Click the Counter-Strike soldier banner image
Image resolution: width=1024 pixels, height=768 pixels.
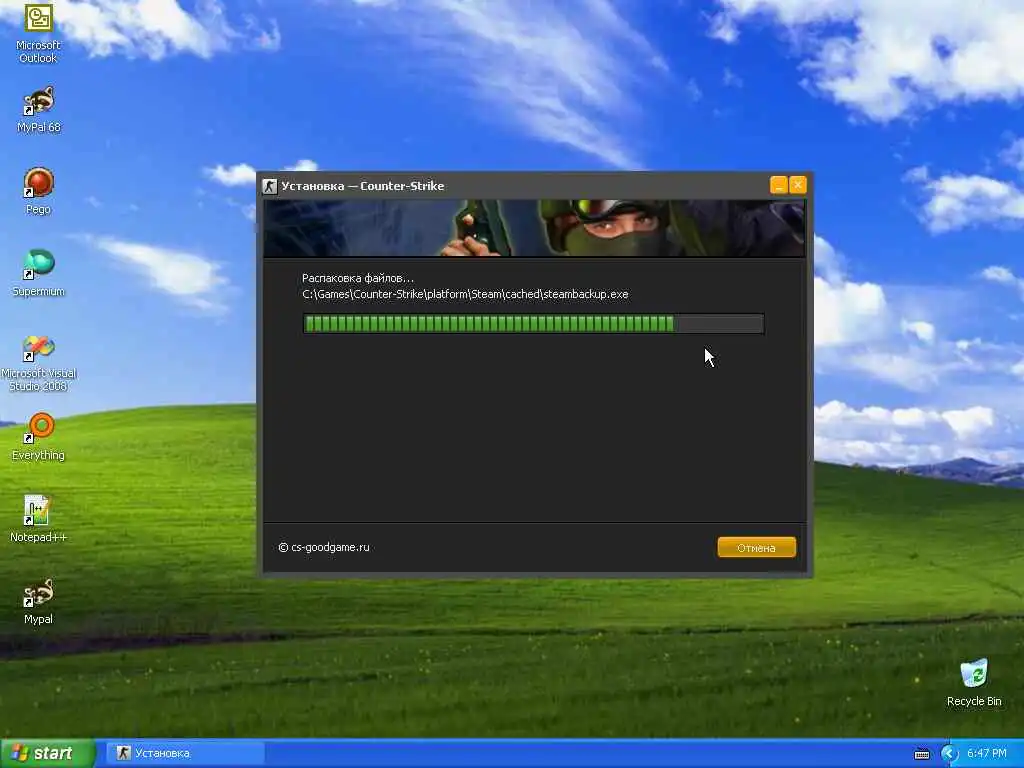(x=534, y=228)
